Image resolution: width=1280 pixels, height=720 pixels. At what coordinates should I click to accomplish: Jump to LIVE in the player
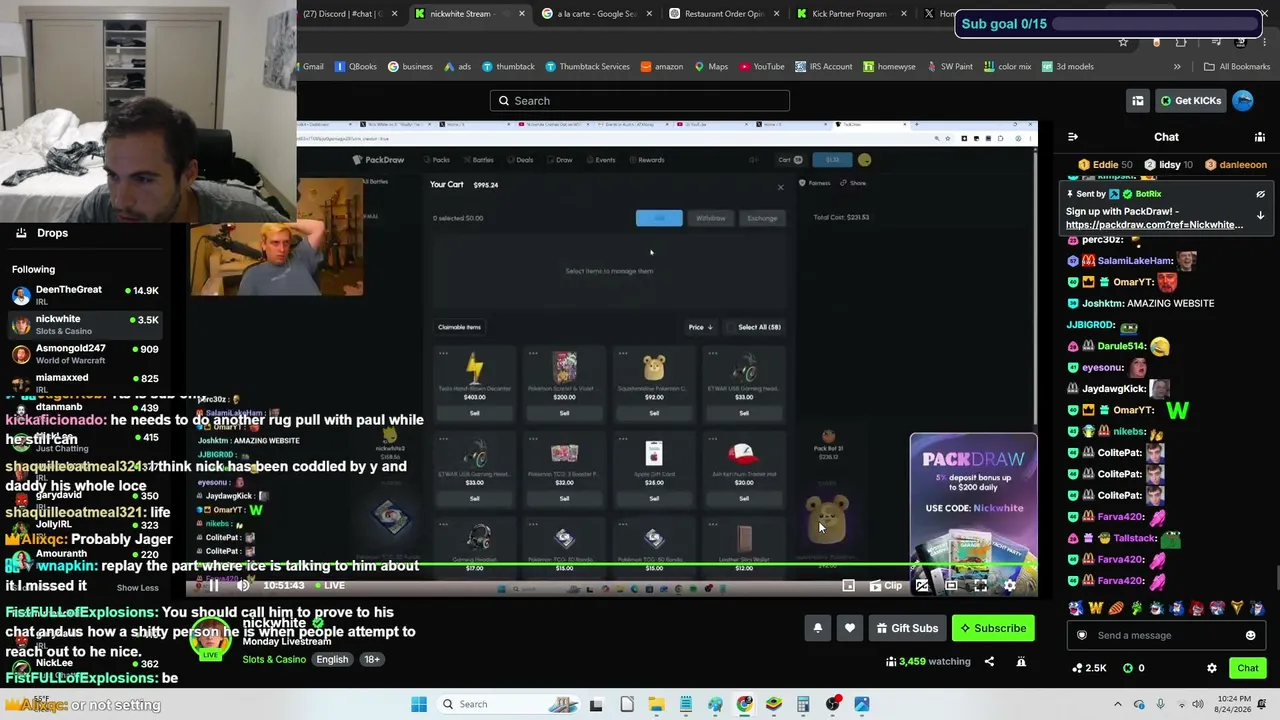328,586
